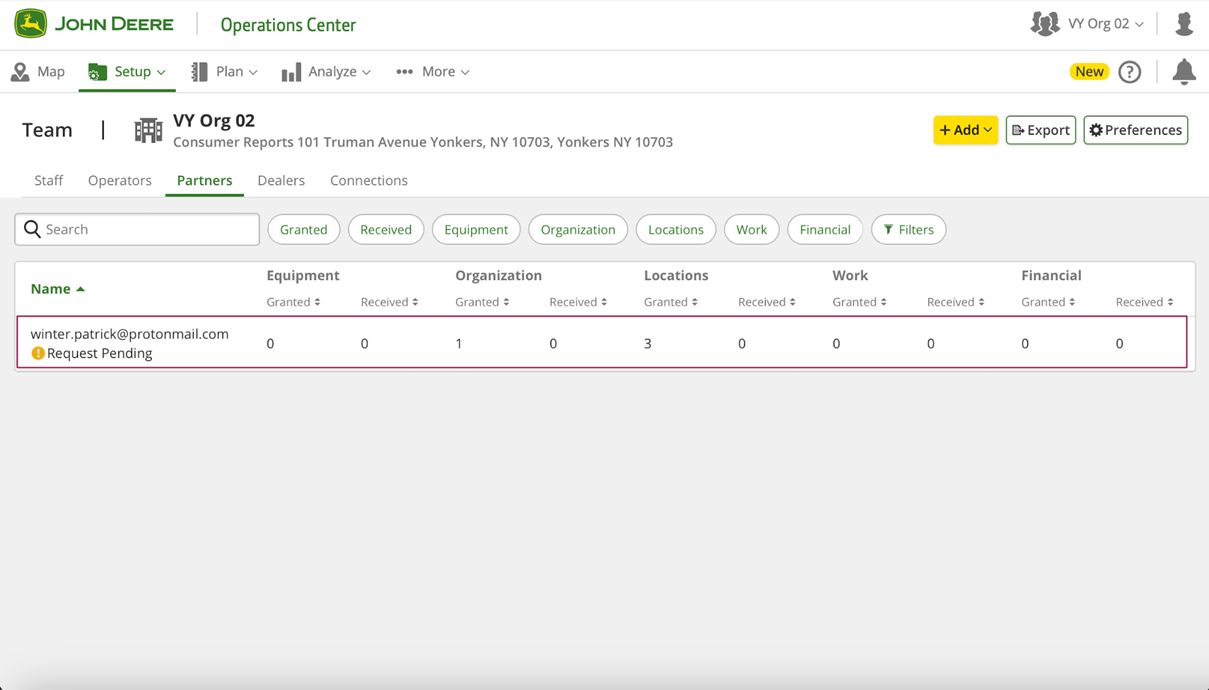Click the John Deere leaping deer logo

(x=31, y=24)
